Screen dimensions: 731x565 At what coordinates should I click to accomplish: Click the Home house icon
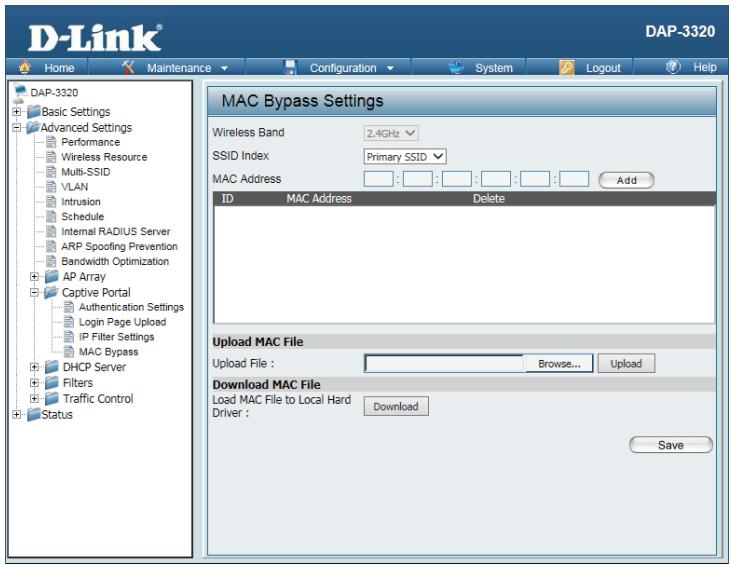click(25, 67)
